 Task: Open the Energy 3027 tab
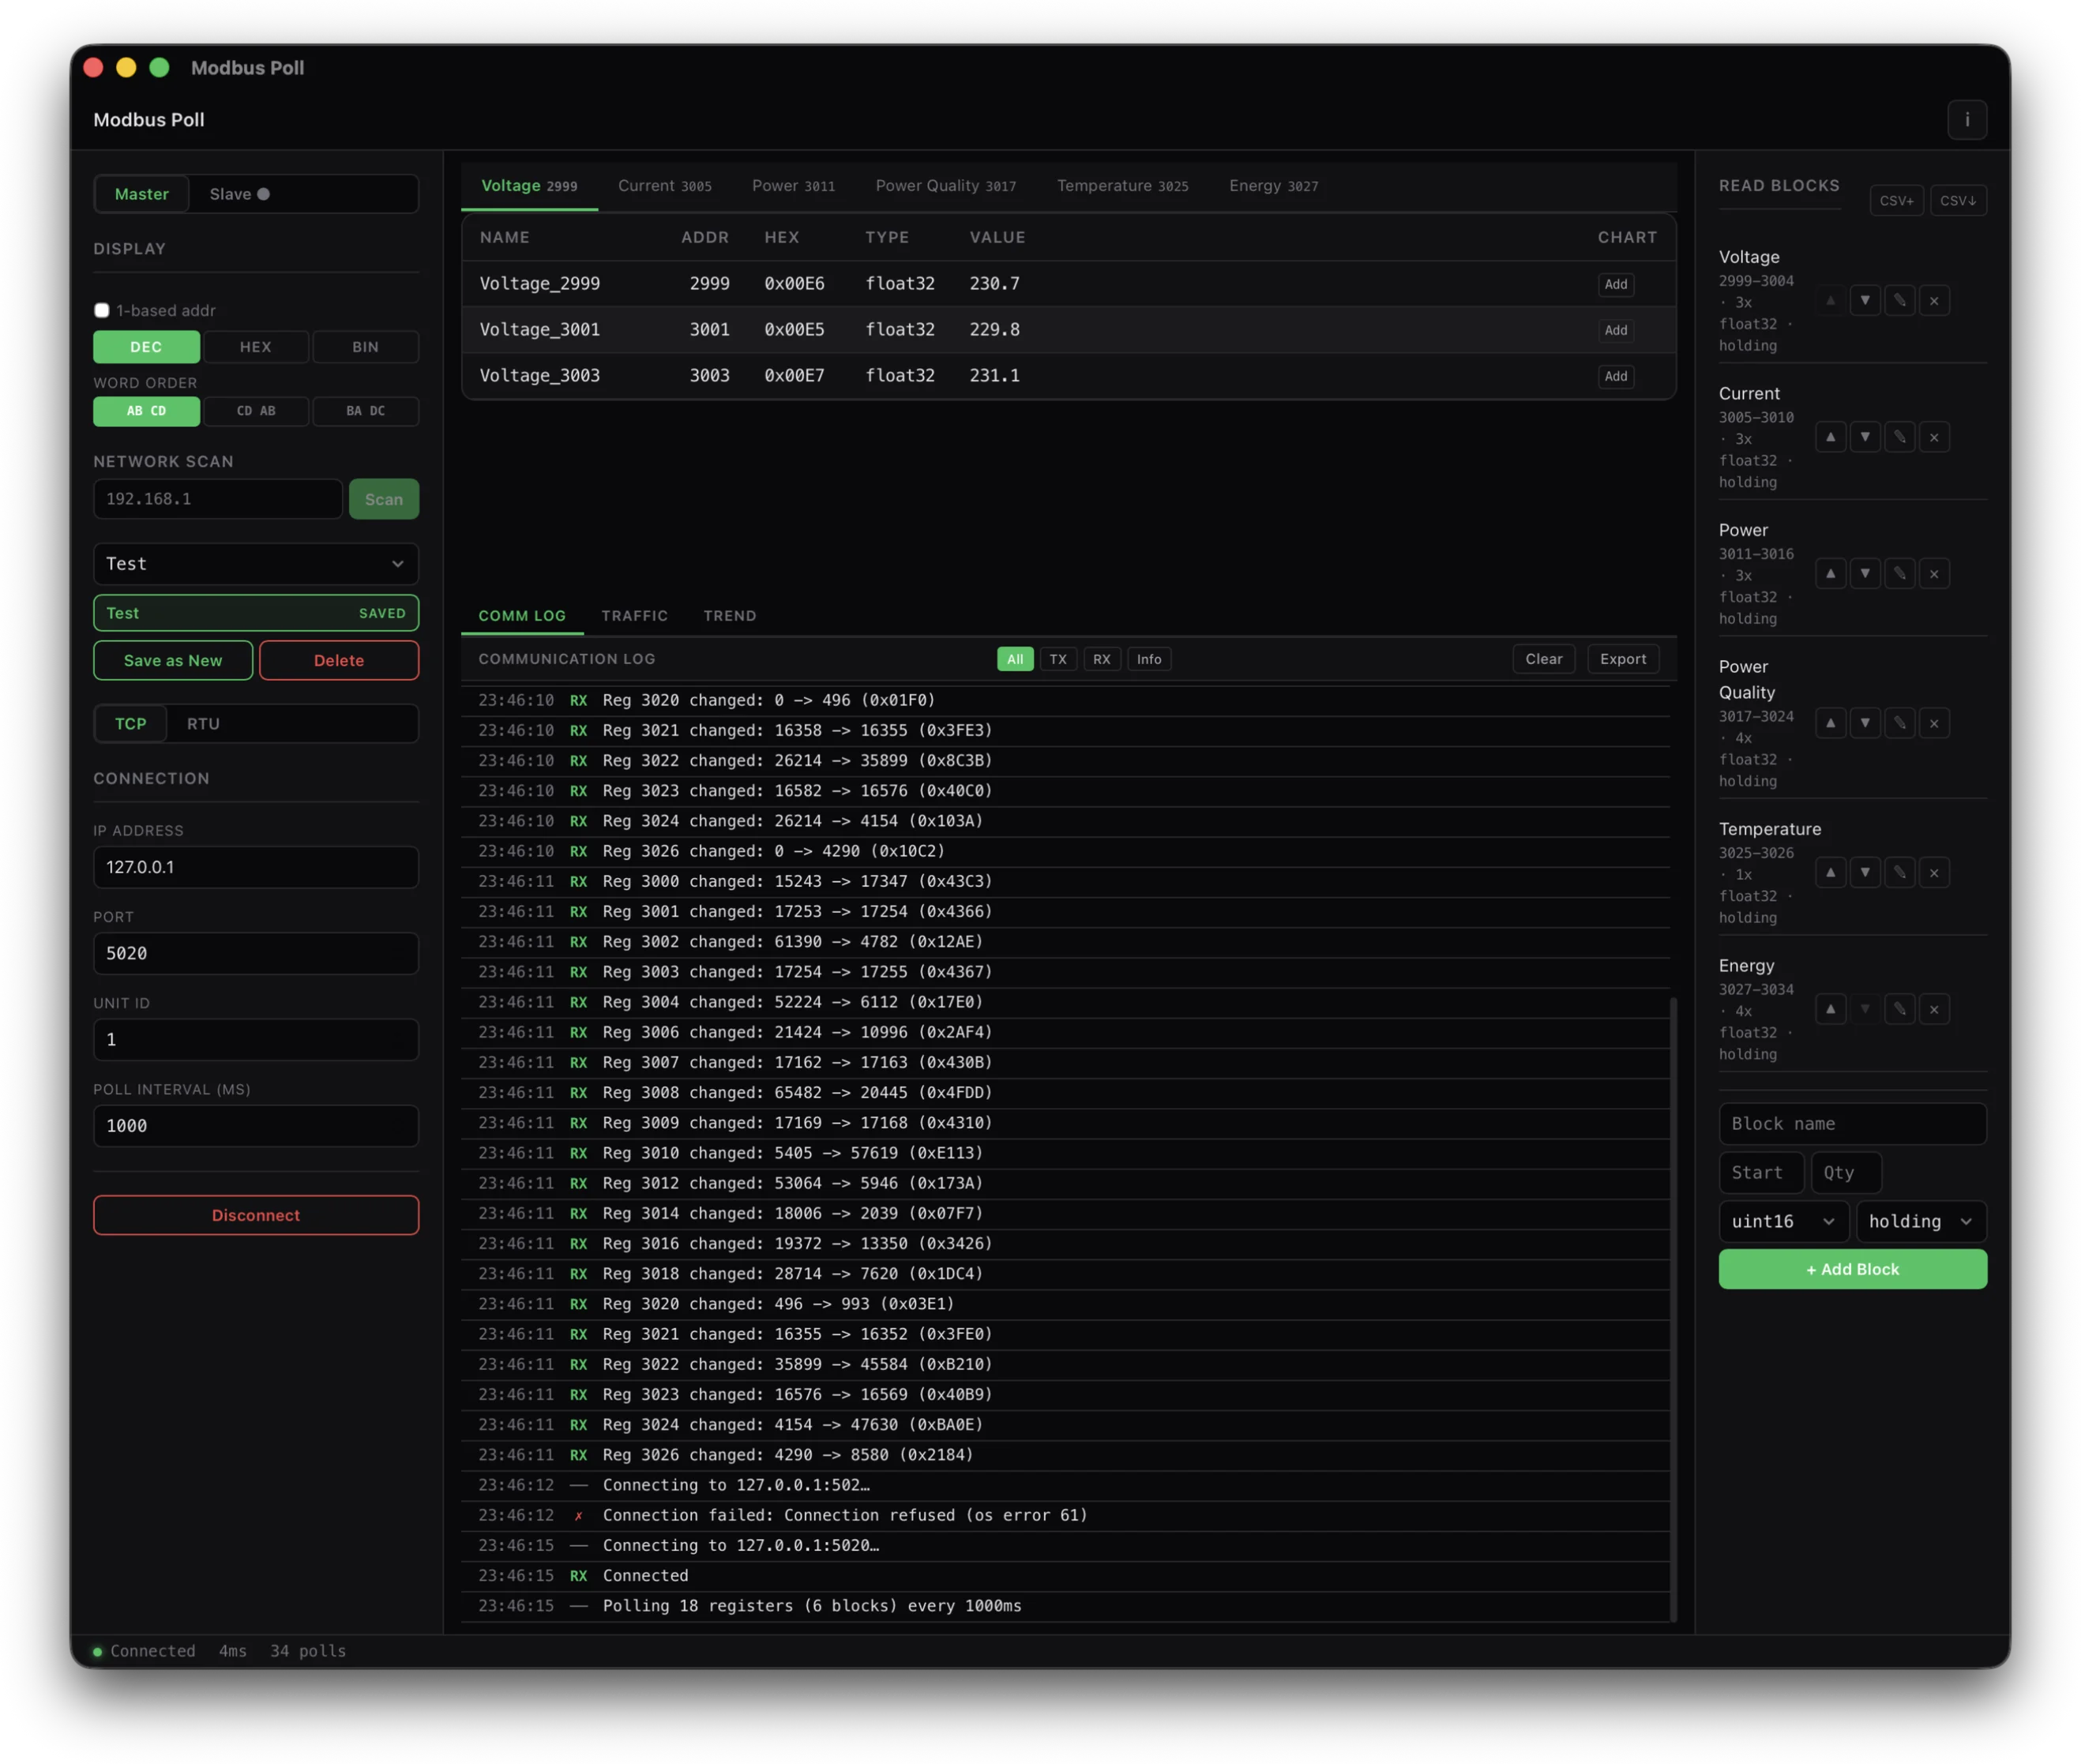[x=1273, y=186]
